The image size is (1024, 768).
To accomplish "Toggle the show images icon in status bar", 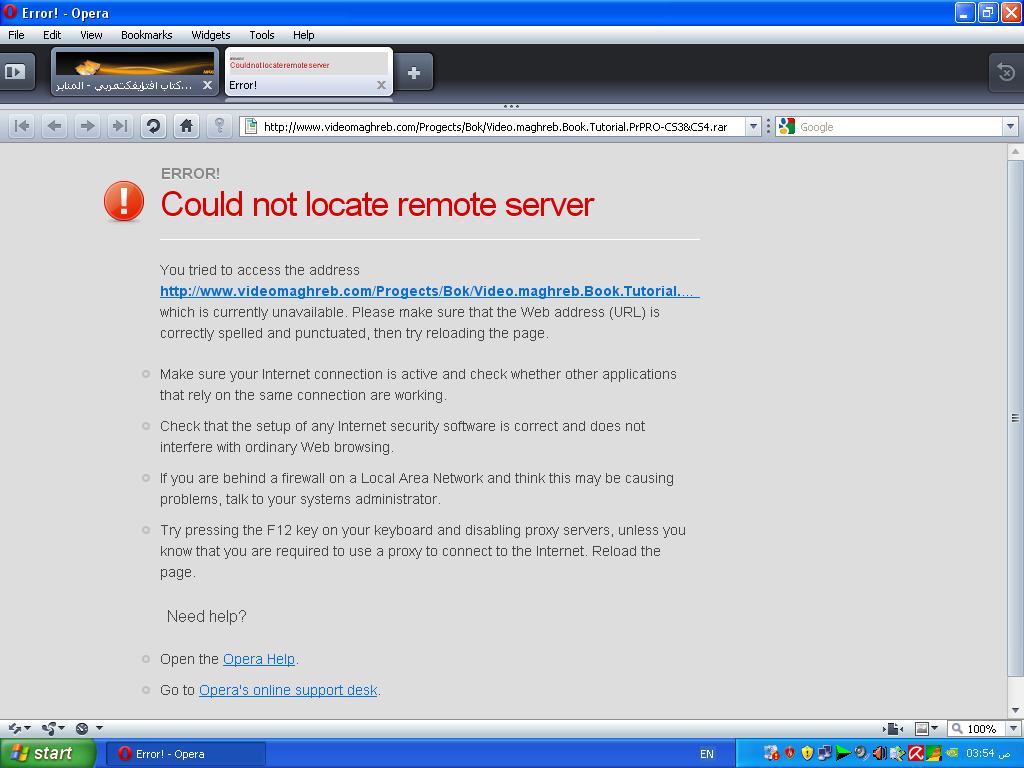I will coord(922,729).
